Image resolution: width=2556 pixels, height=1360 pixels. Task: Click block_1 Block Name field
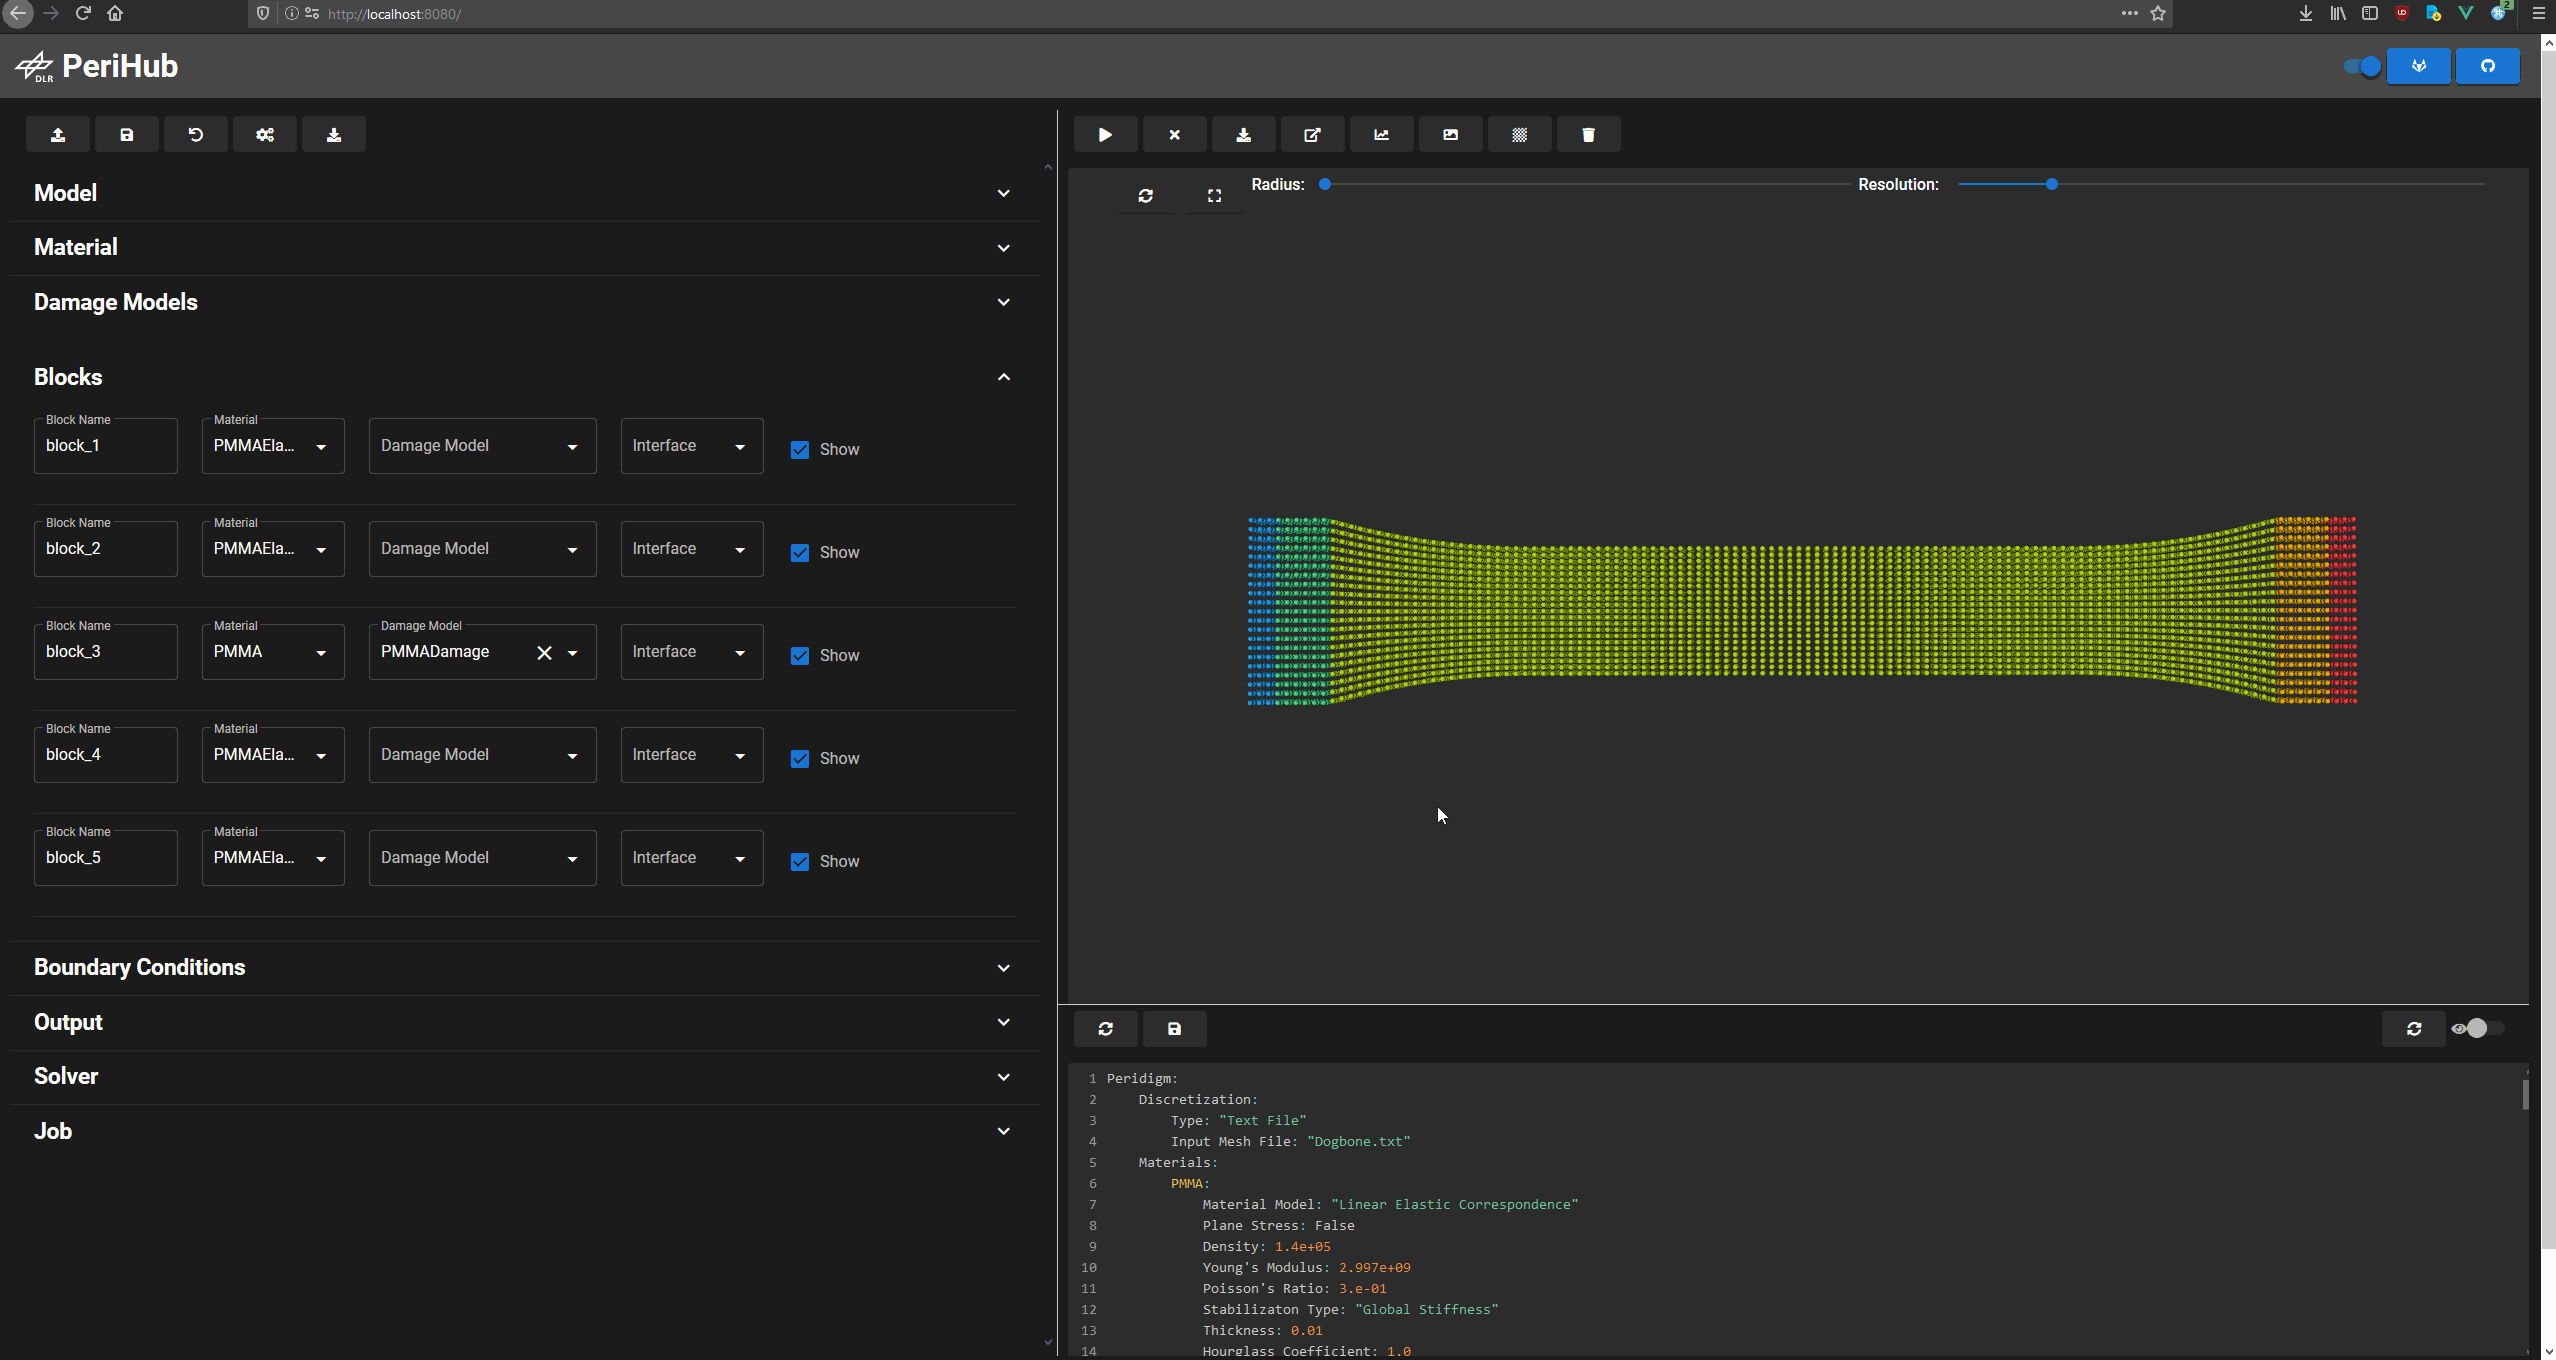point(106,446)
